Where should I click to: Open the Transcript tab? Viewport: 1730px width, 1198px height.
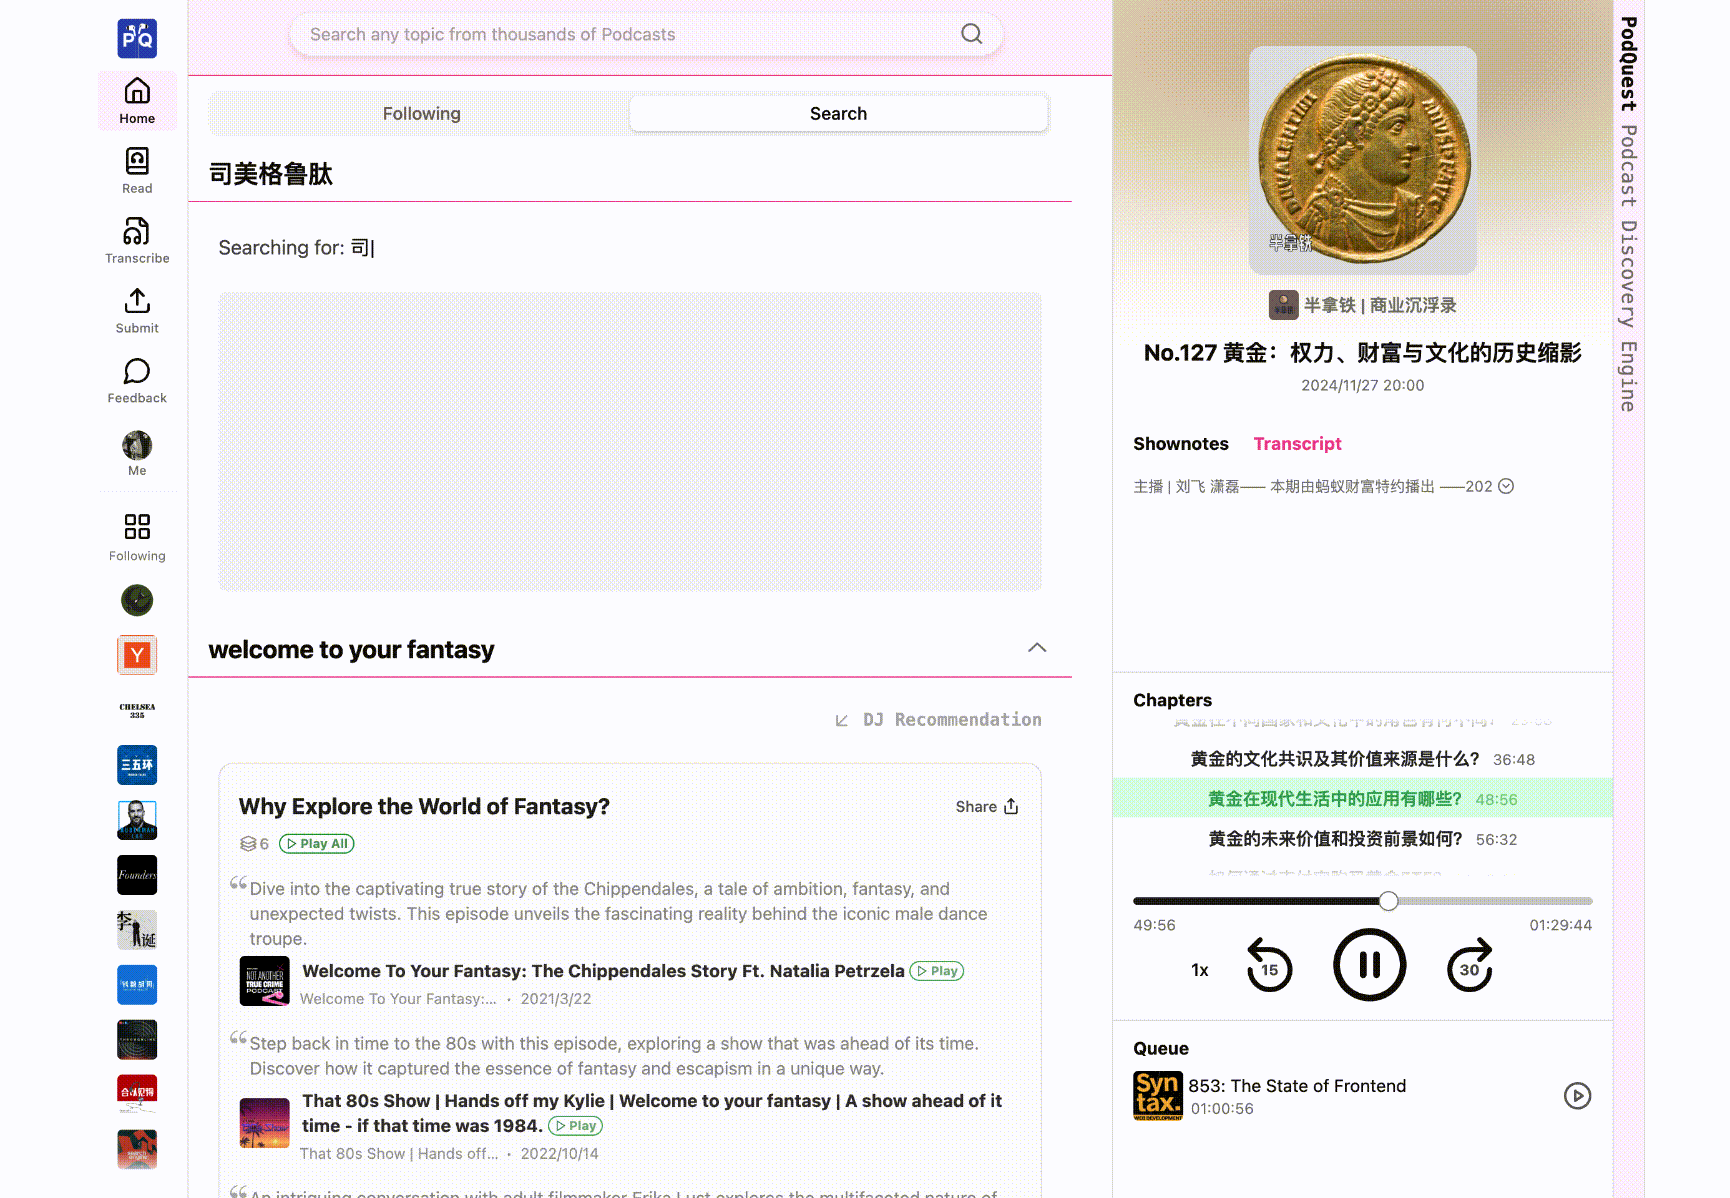[1297, 444]
